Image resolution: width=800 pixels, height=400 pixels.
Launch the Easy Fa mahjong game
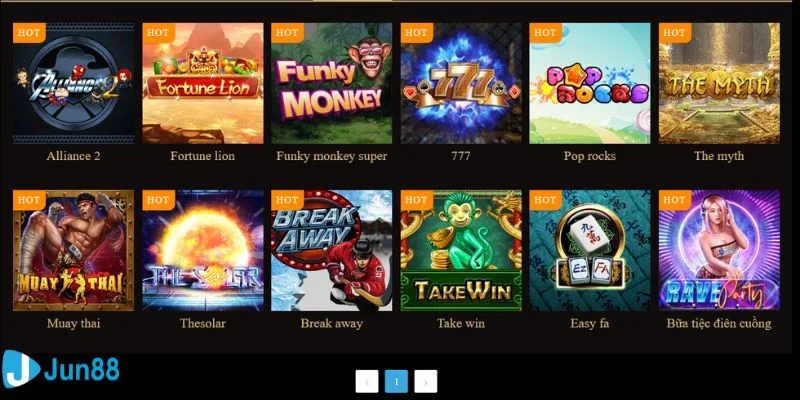coord(590,251)
